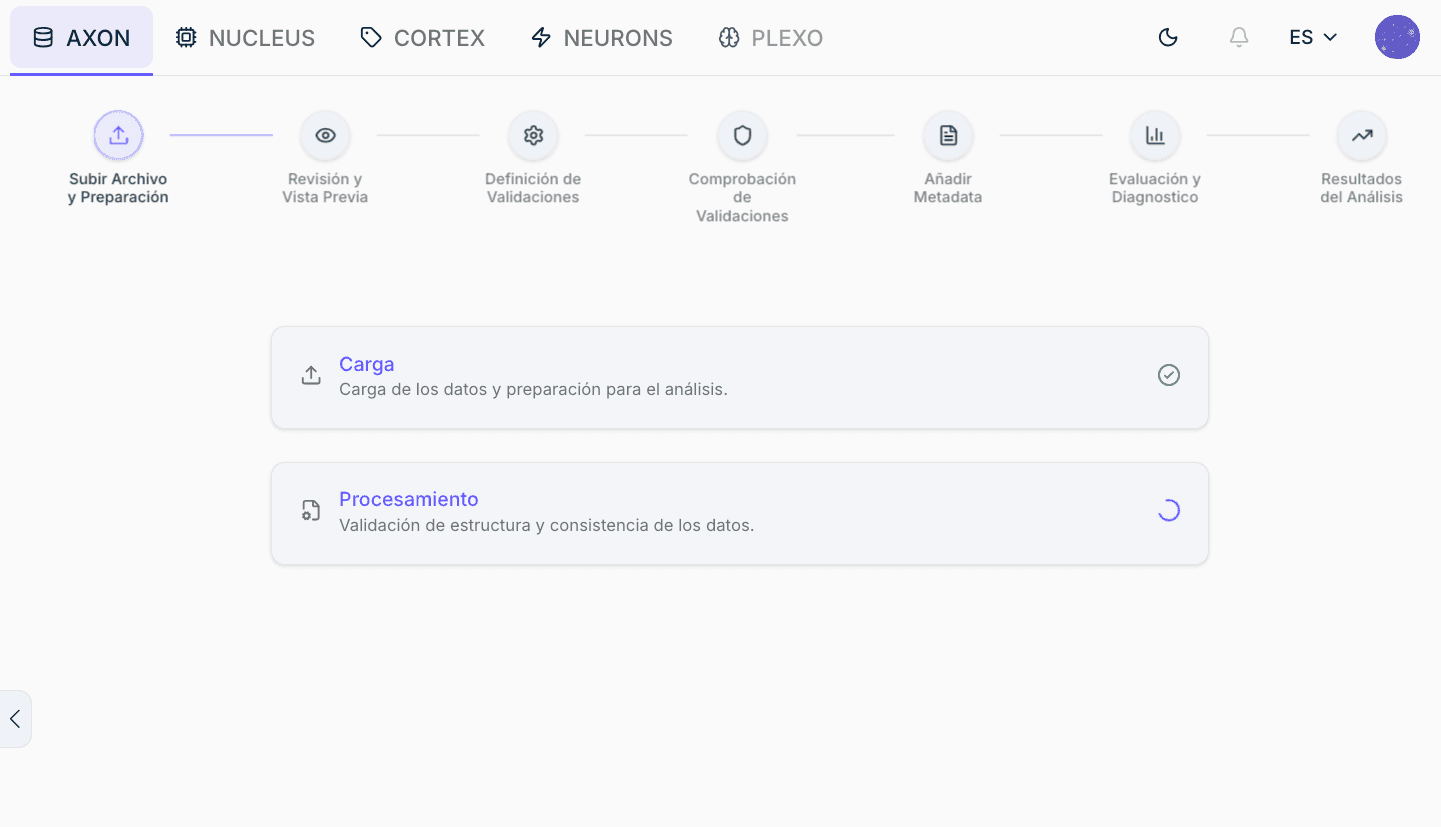Open notifications via the bell icon
1441x827 pixels.
pyautogui.click(x=1239, y=38)
